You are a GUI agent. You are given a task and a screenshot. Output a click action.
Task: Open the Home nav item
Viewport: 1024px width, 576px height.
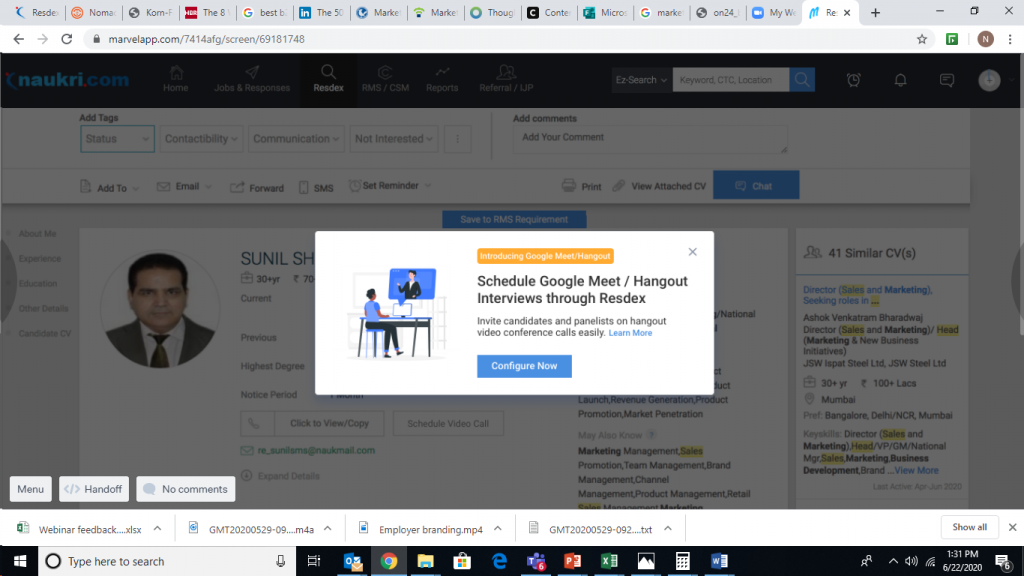[176, 80]
